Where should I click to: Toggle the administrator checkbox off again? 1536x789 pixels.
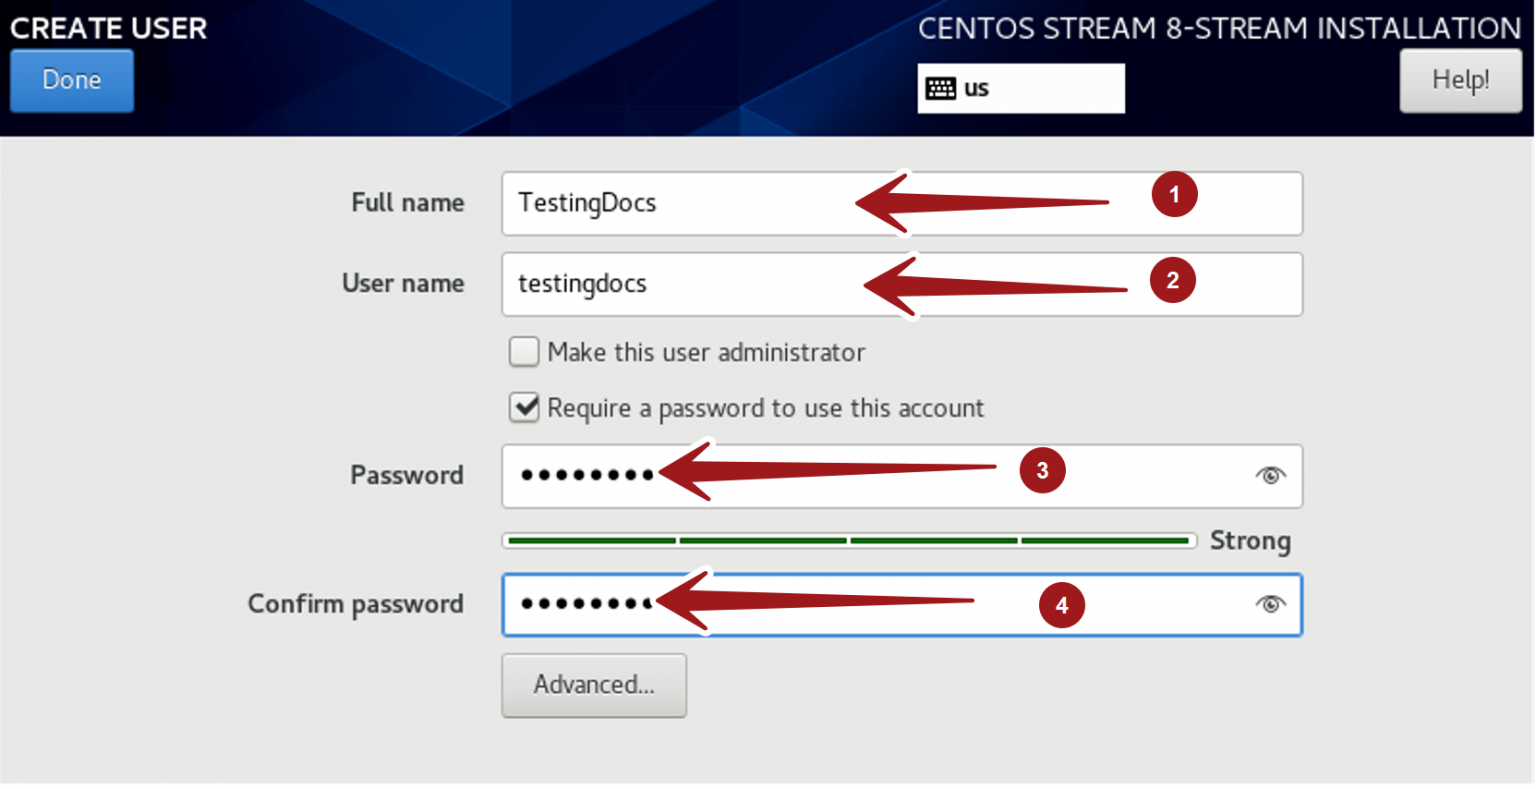(523, 352)
